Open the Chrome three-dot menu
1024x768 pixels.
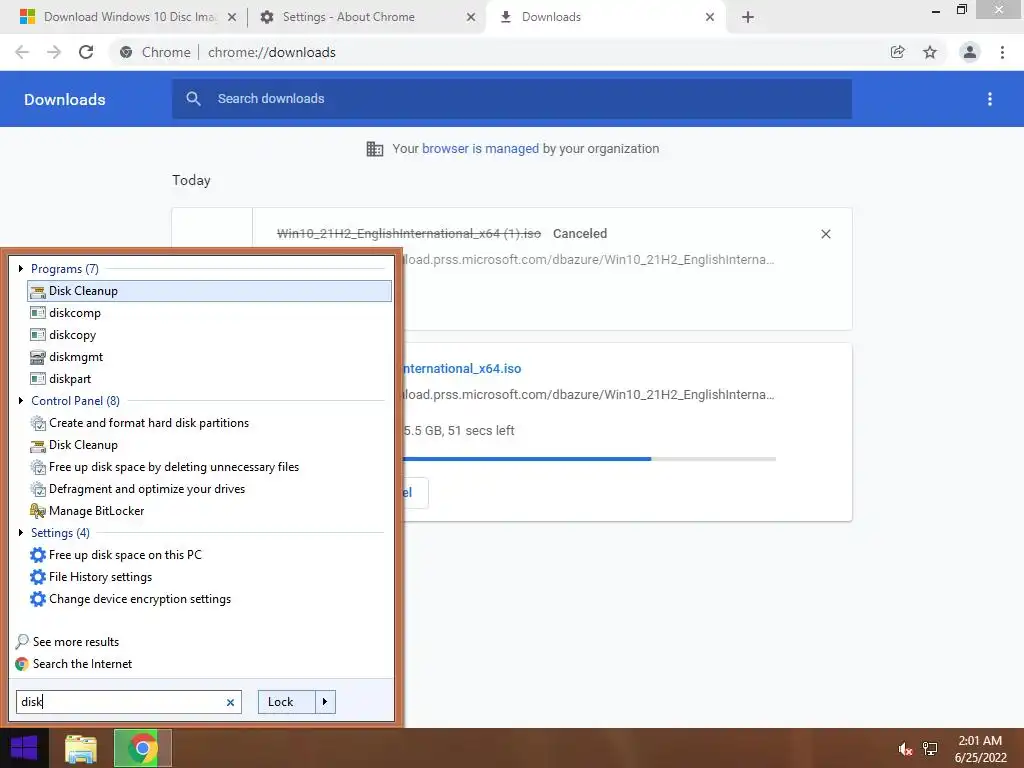(x=1002, y=52)
